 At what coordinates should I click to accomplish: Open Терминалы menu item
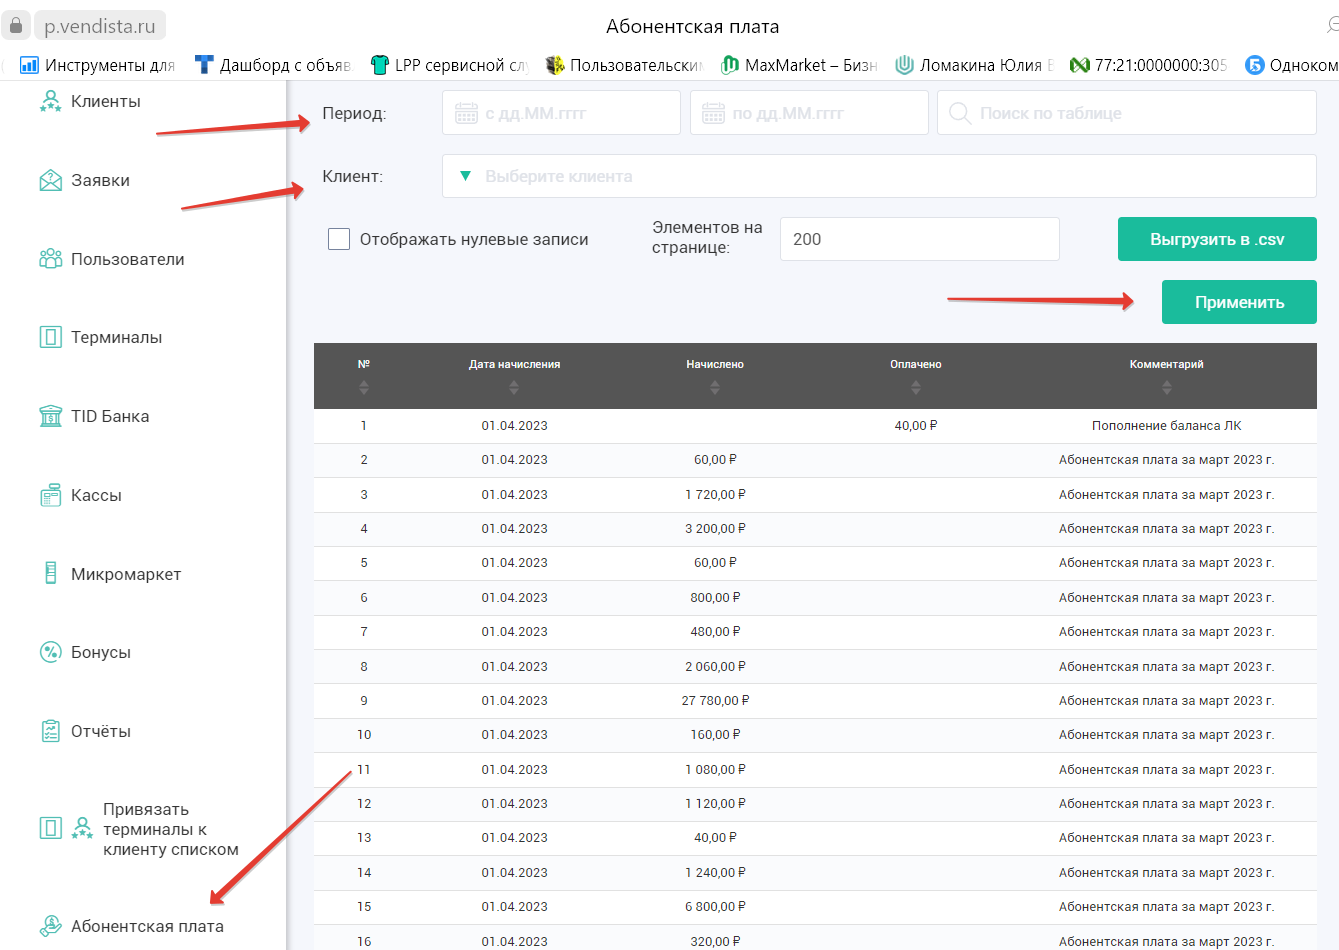116,337
